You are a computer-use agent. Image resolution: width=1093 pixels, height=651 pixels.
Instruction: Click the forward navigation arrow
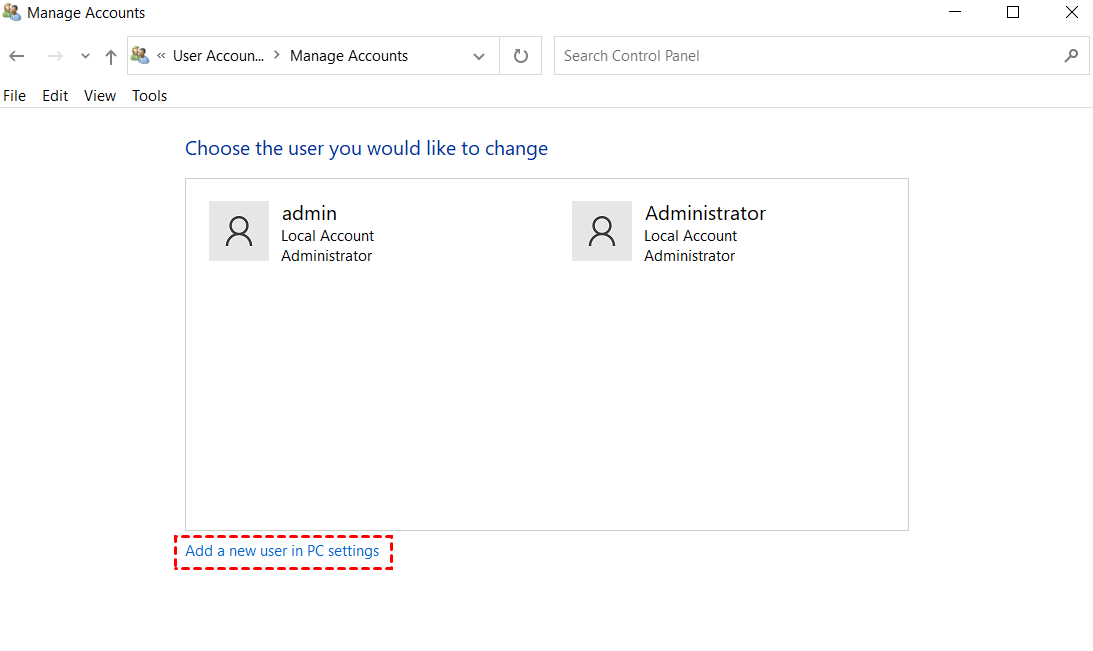tap(55, 56)
